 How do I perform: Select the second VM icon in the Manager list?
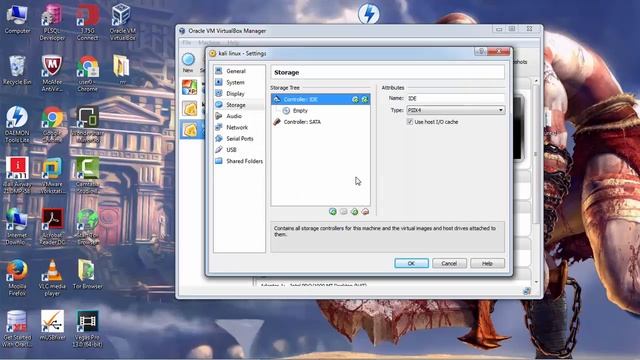point(190,109)
